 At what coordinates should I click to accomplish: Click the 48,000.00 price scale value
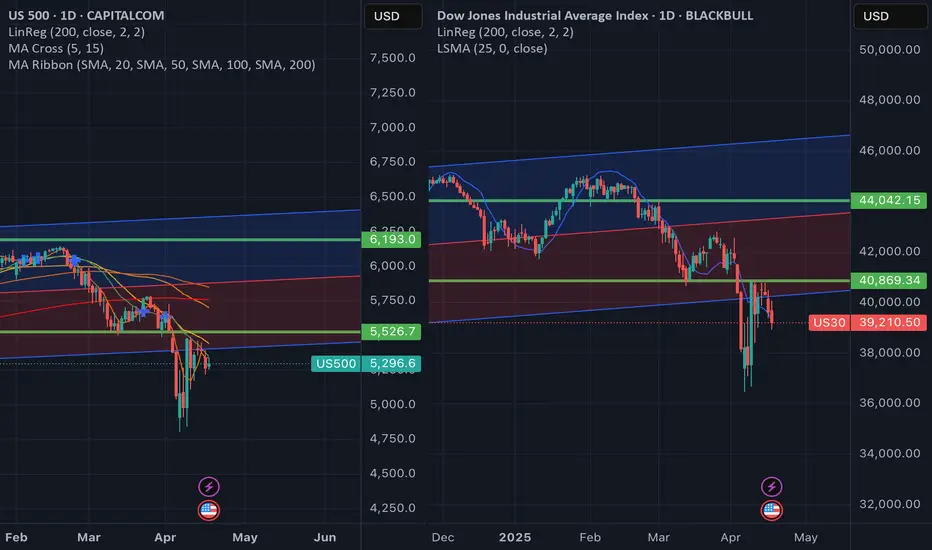click(x=890, y=100)
